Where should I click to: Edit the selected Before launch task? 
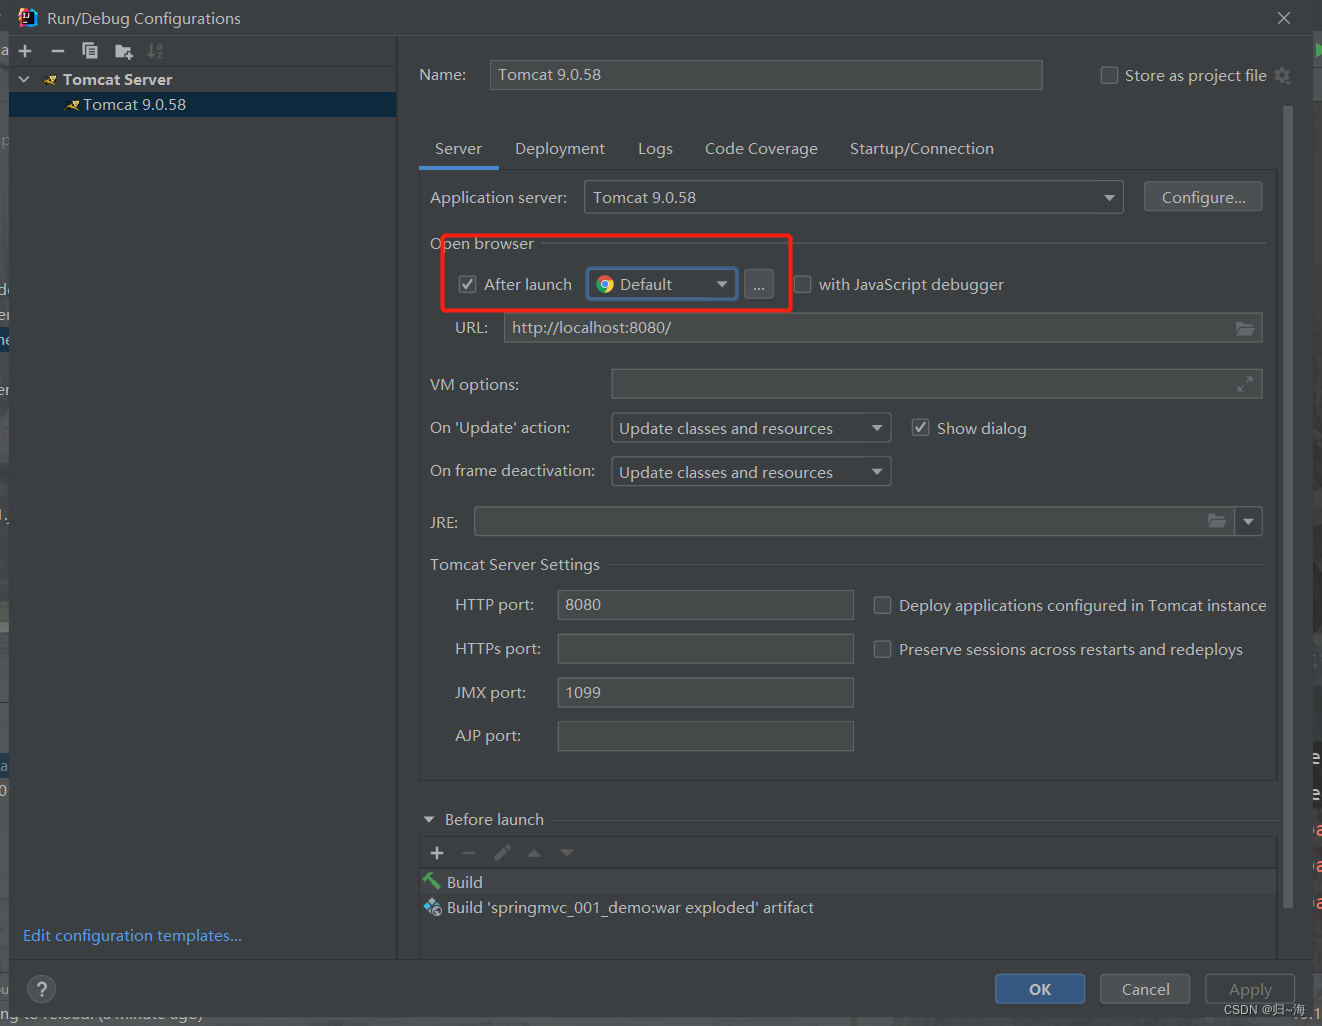(x=502, y=853)
